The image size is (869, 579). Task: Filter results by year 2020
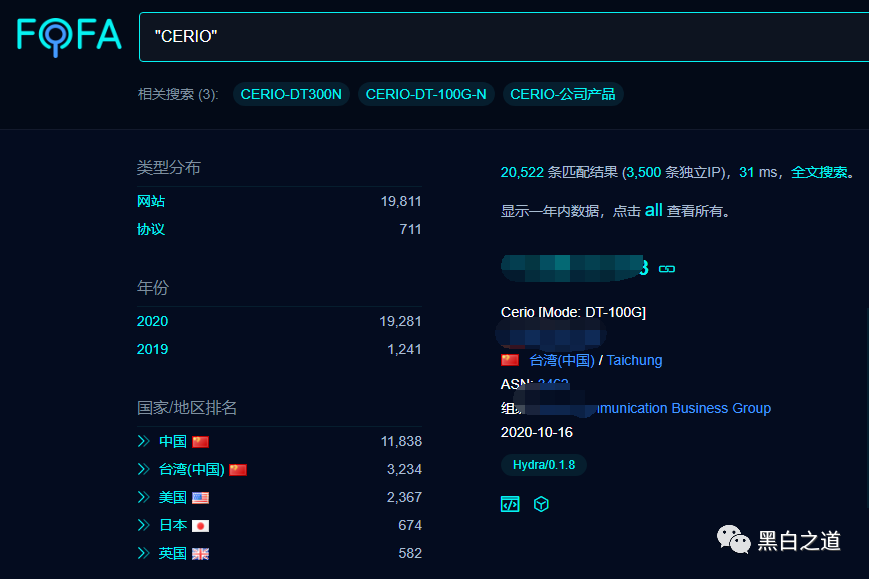click(x=152, y=321)
